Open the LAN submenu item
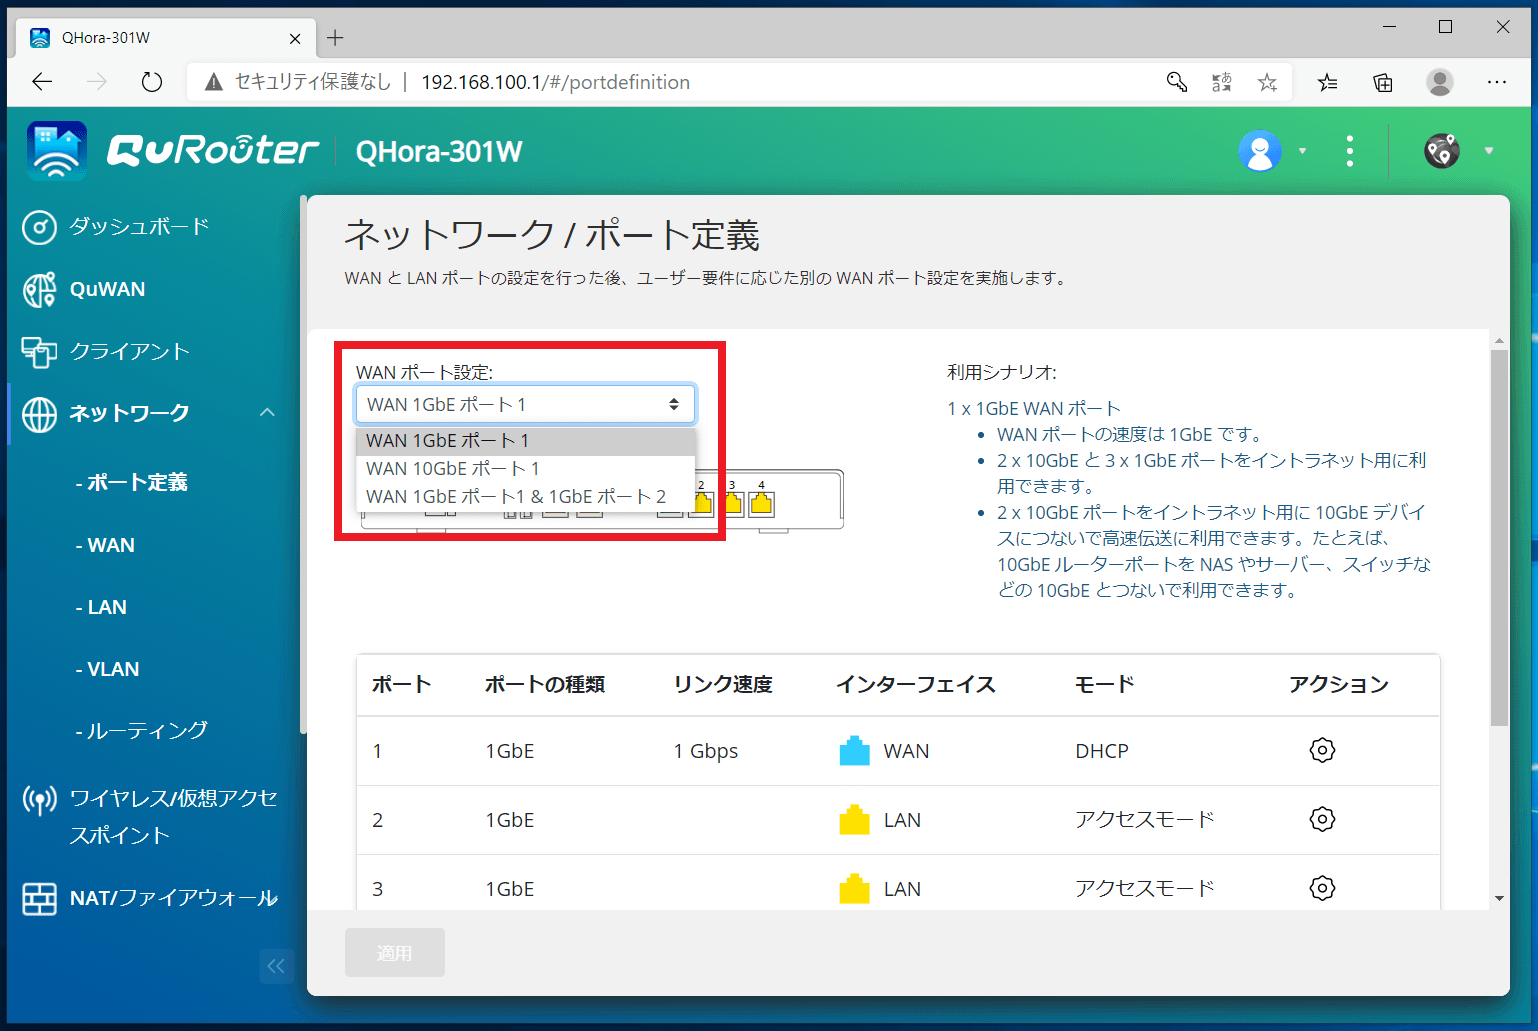 (101, 607)
